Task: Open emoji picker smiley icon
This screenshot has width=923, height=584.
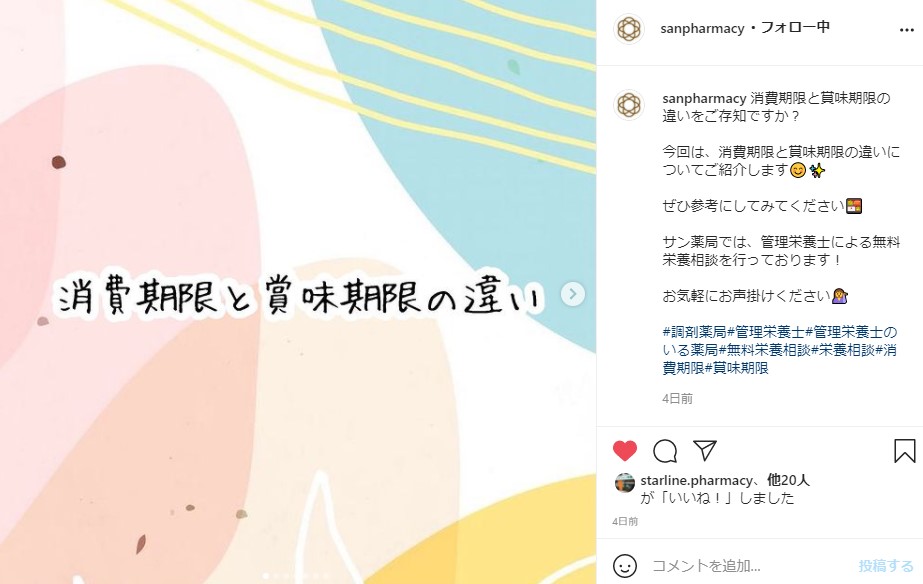Action: 625,566
